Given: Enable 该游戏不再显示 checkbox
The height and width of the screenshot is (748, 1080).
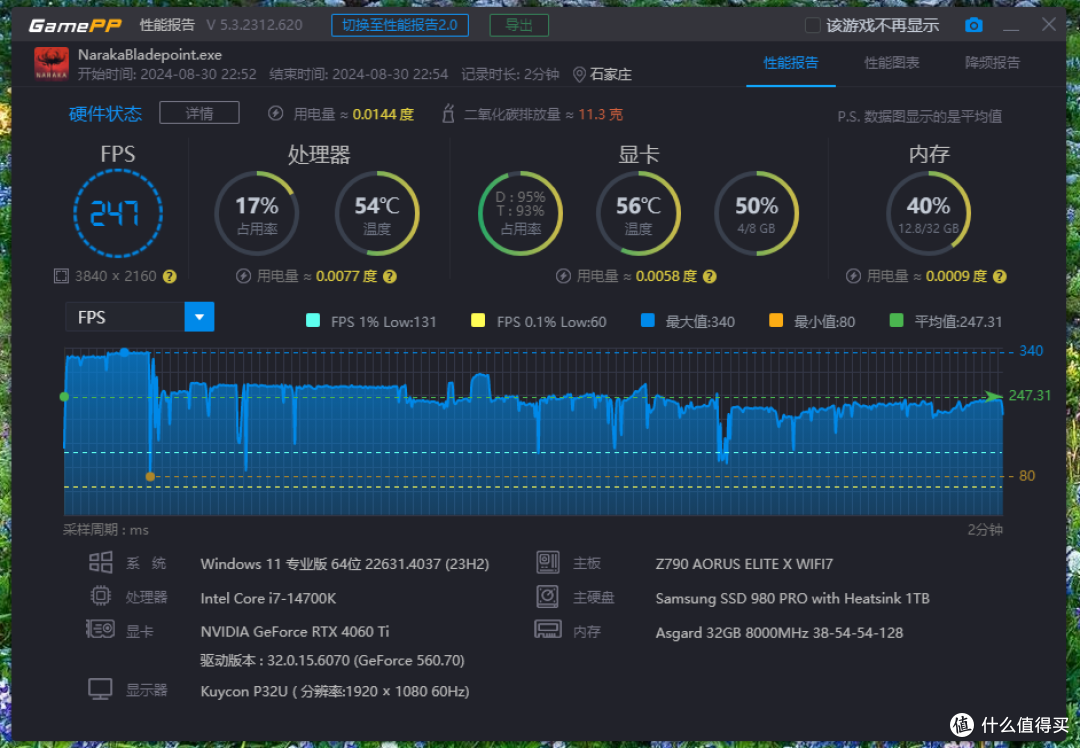Looking at the screenshot, I should point(813,25).
